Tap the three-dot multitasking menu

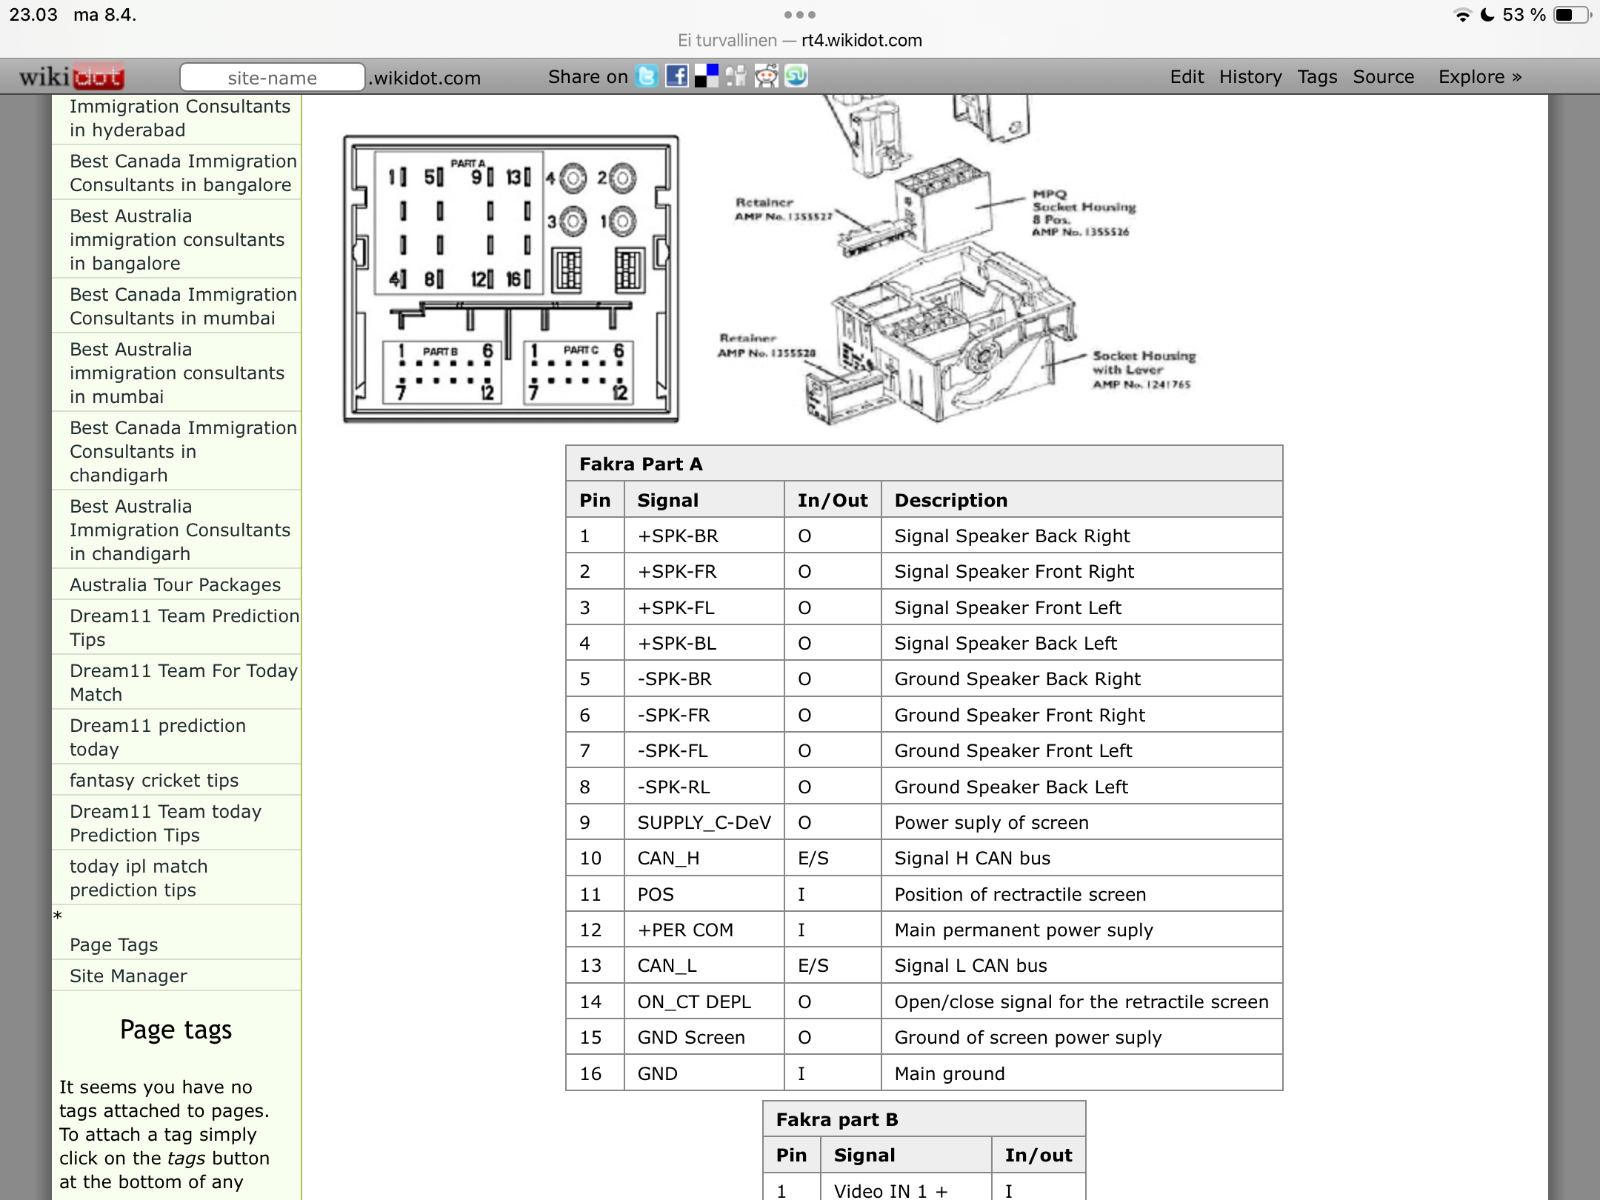(x=800, y=15)
